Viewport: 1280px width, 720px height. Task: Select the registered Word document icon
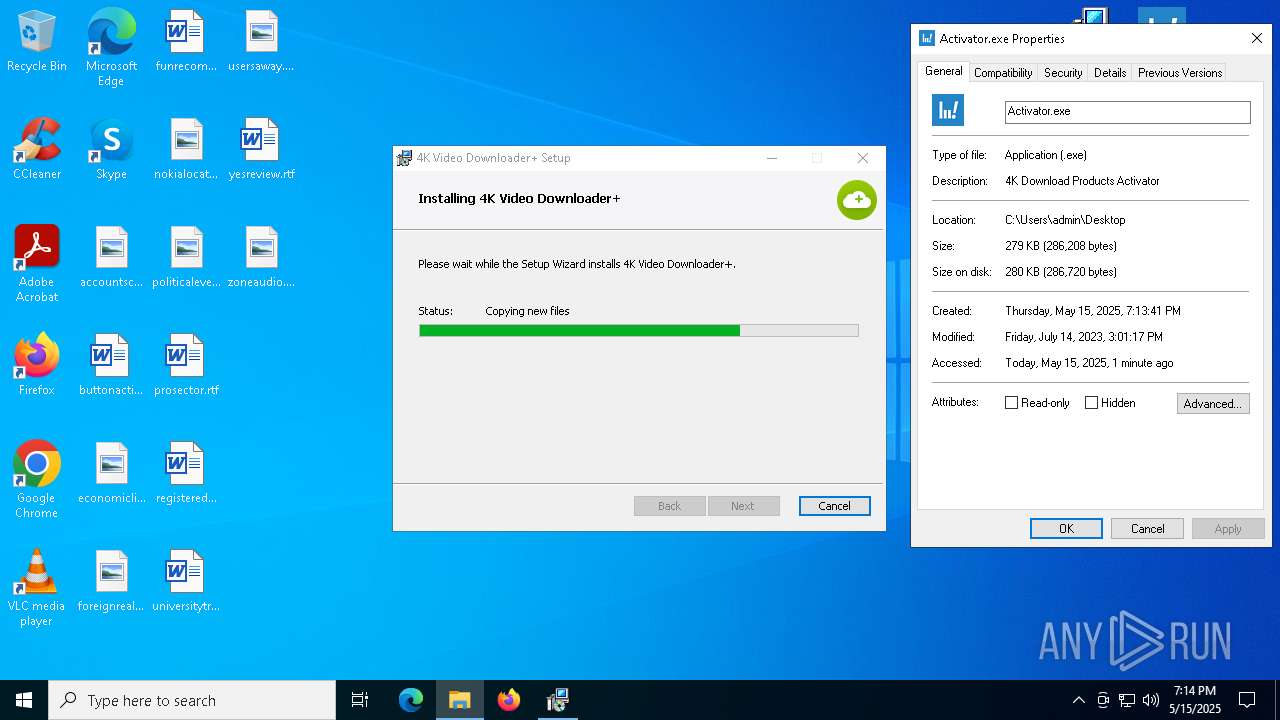coord(186,474)
